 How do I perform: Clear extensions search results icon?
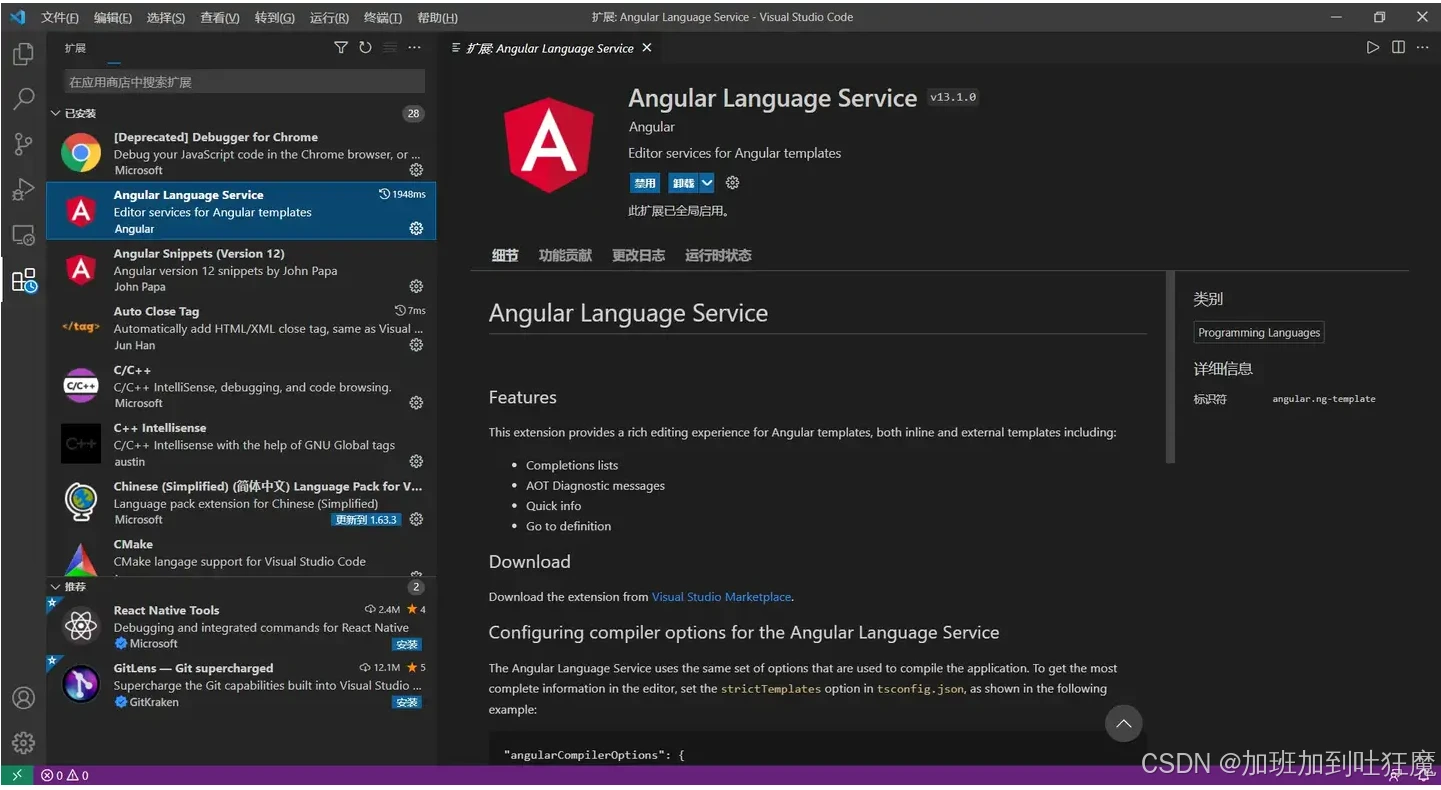point(390,48)
